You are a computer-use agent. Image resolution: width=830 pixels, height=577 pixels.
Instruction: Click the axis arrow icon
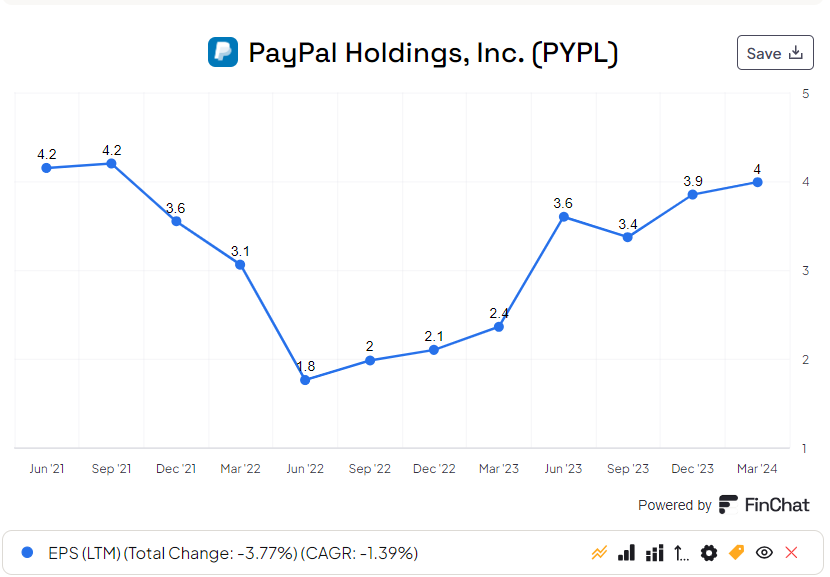pyautogui.click(x=682, y=553)
